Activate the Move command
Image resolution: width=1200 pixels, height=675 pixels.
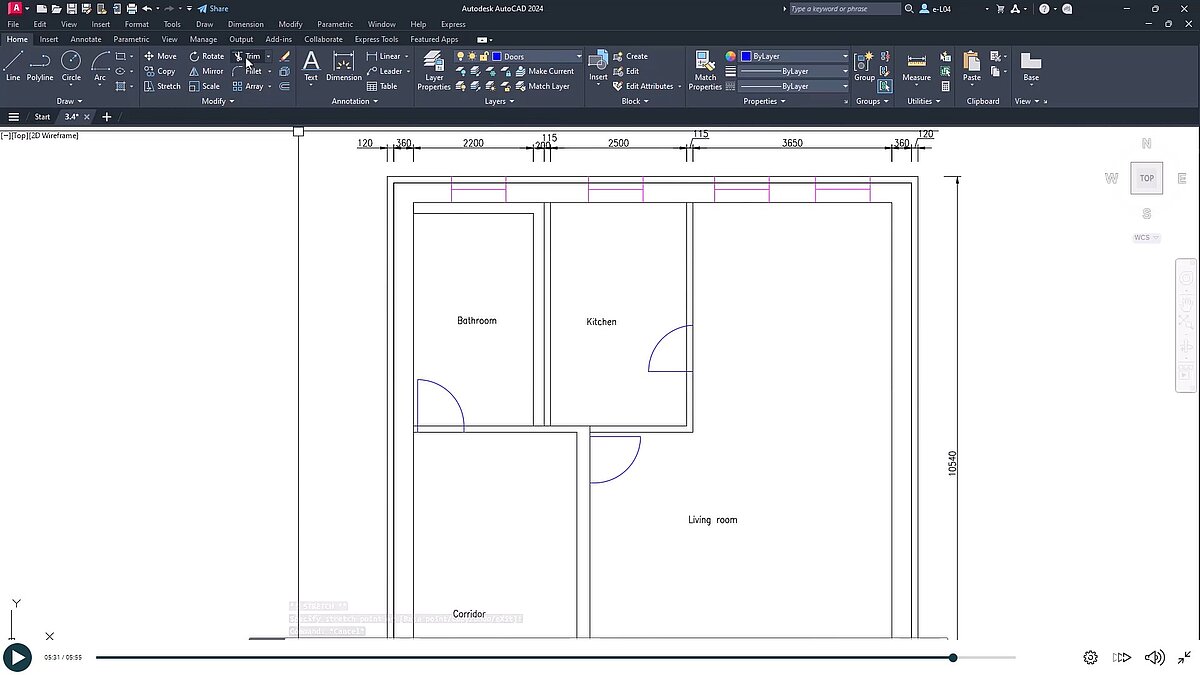pos(162,56)
